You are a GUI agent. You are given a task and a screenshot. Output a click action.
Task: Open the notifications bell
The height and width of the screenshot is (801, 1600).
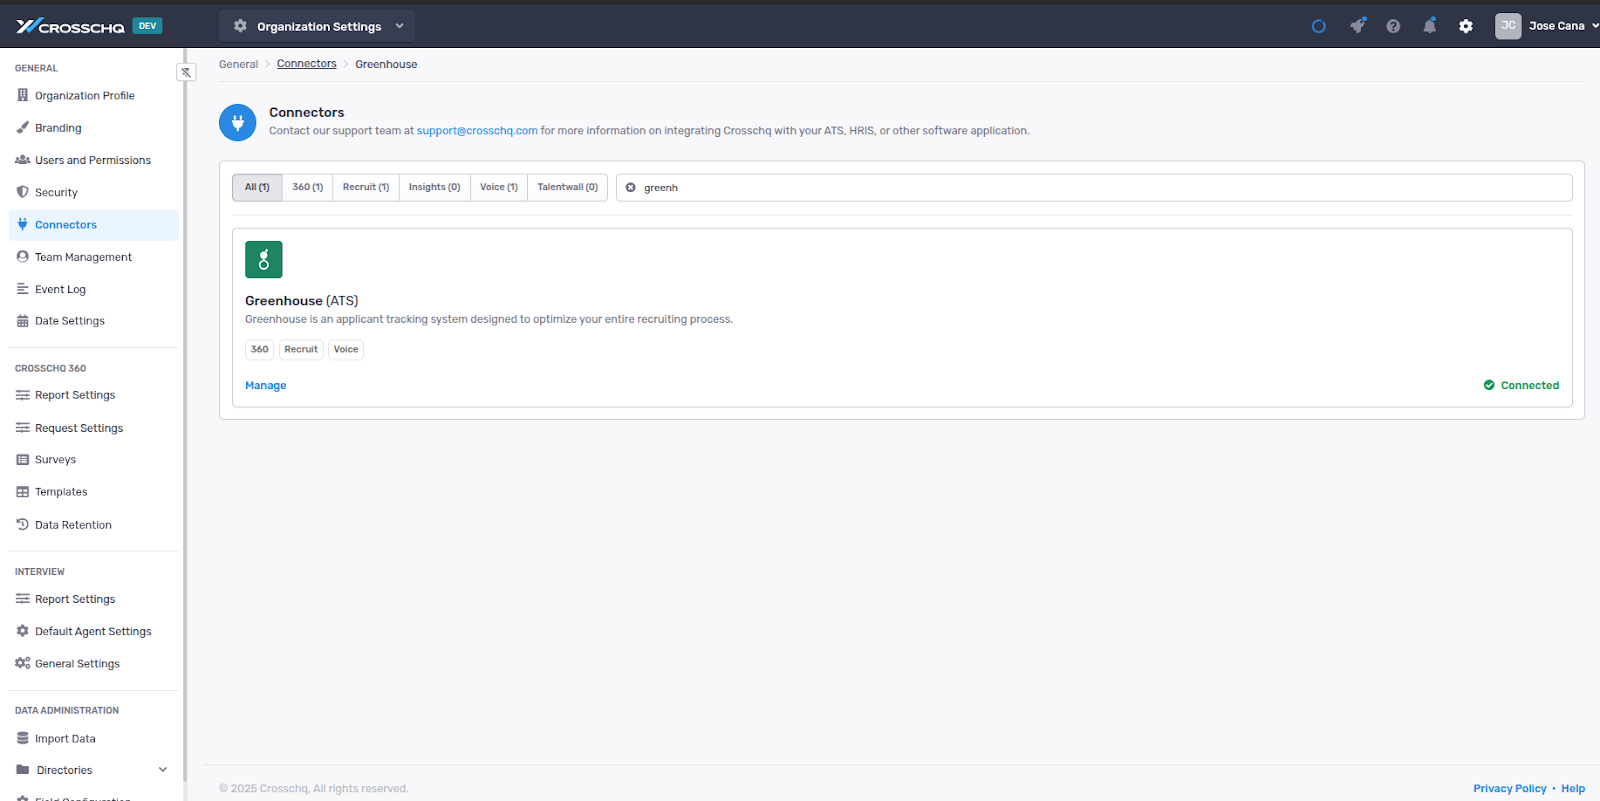click(x=1429, y=26)
